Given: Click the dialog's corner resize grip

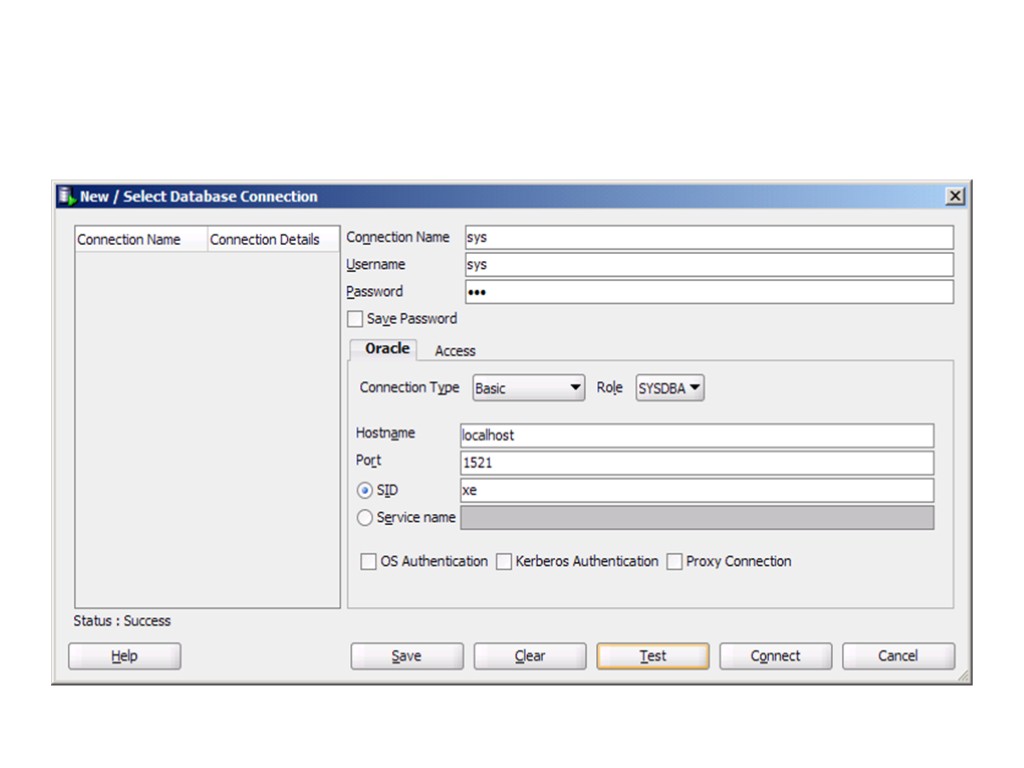Looking at the screenshot, I should pos(964,677).
